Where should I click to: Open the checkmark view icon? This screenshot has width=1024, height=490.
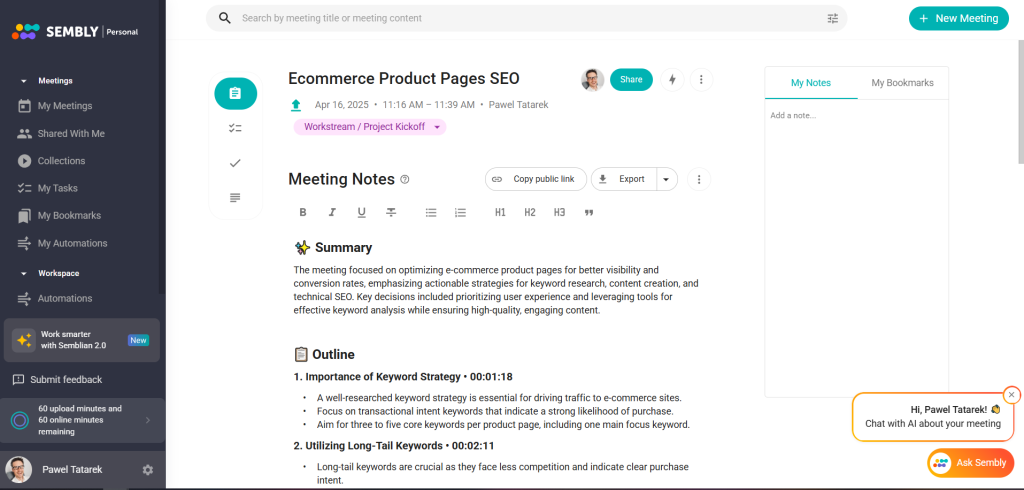coord(235,163)
